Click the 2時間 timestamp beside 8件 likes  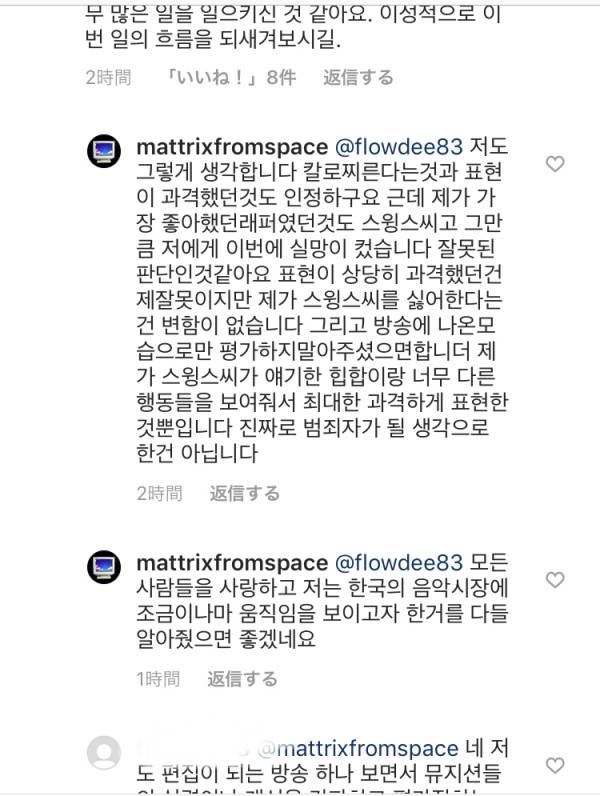click(108, 77)
